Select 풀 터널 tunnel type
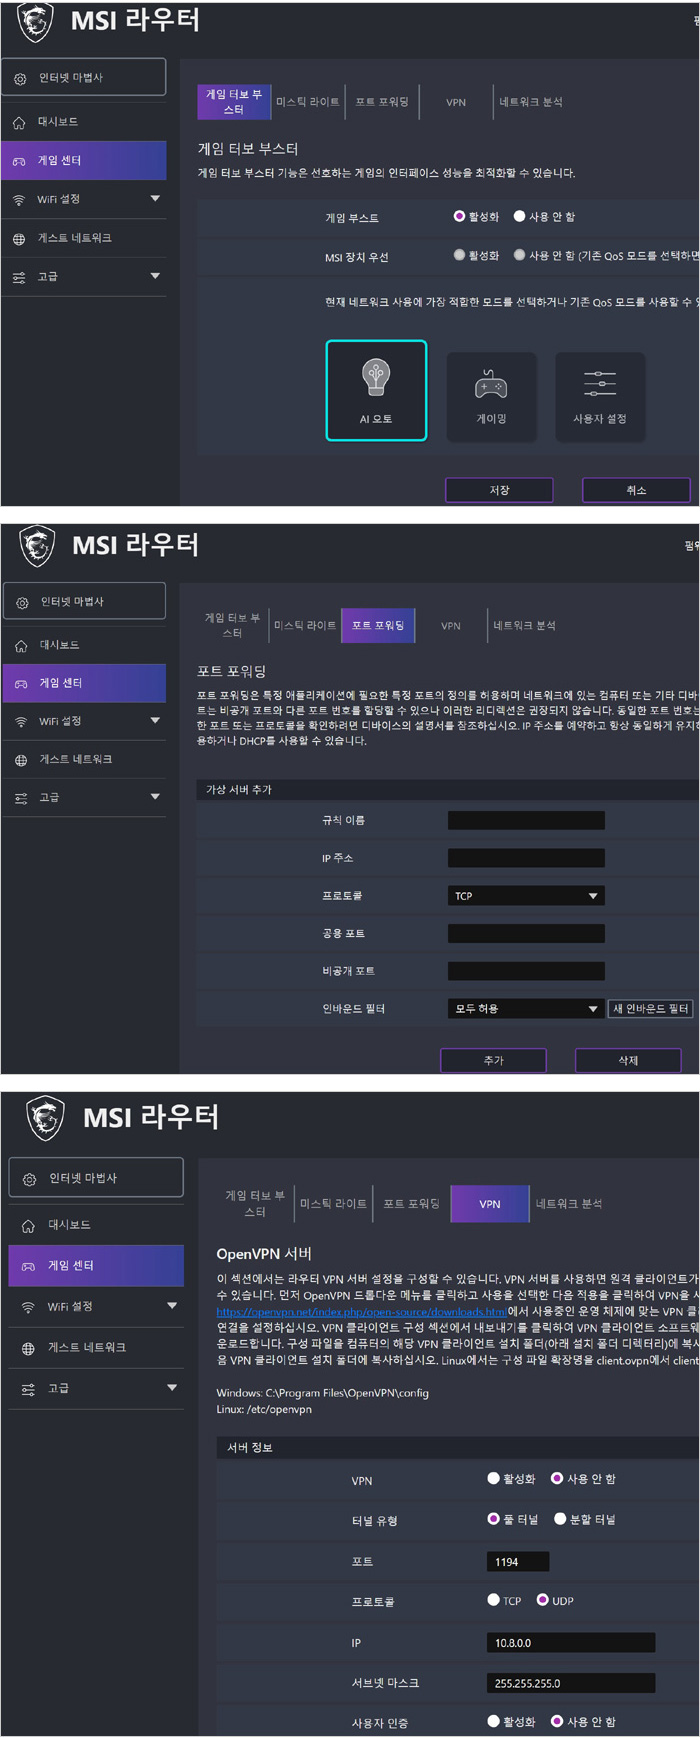 pyautogui.click(x=493, y=1519)
